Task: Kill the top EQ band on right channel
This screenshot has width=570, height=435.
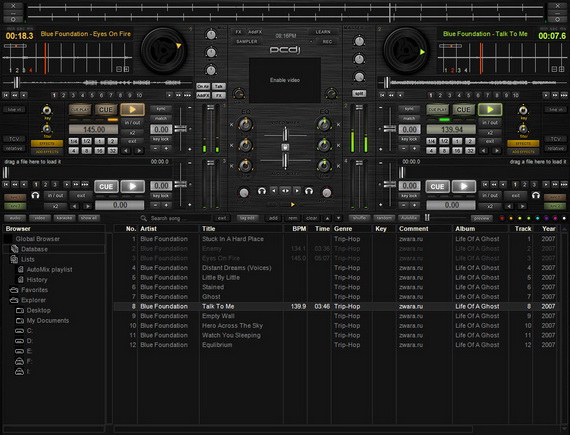Action: (x=338, y=125)
